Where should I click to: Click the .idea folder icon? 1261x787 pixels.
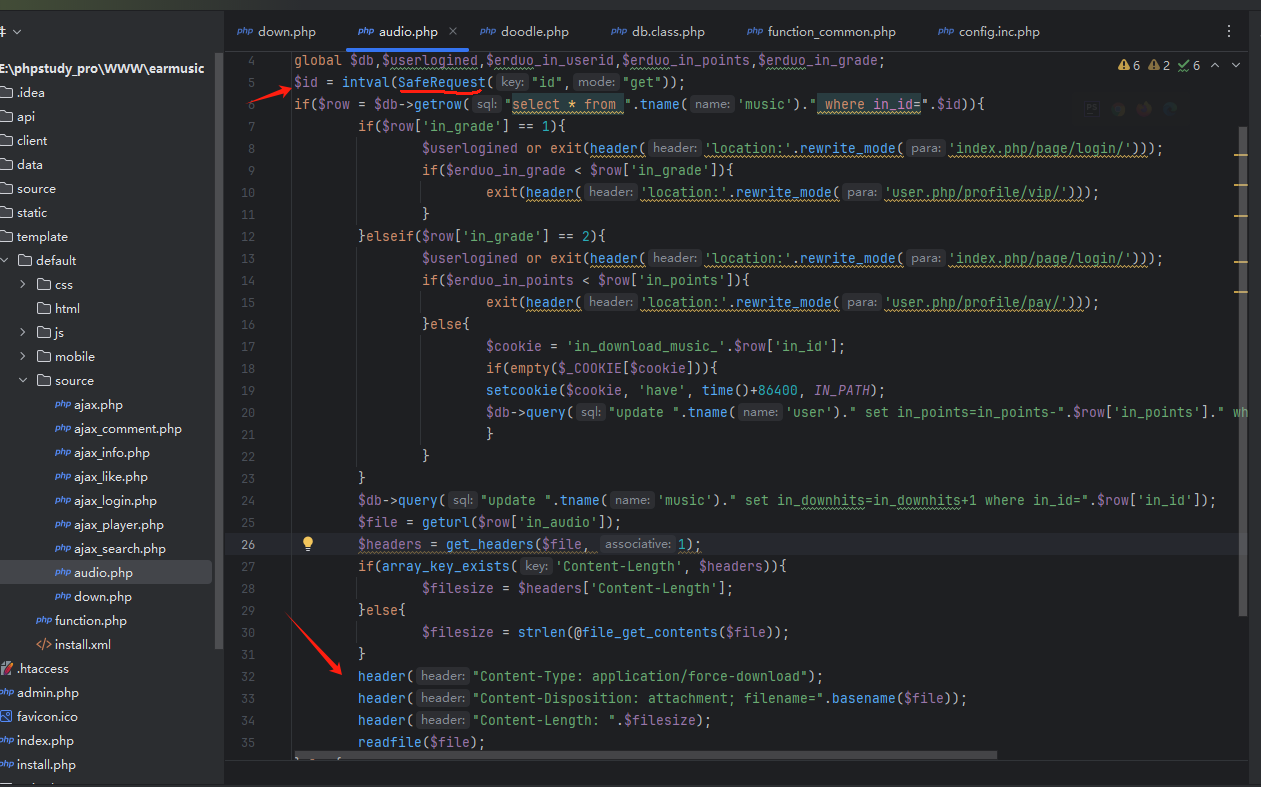coord(6,92)
